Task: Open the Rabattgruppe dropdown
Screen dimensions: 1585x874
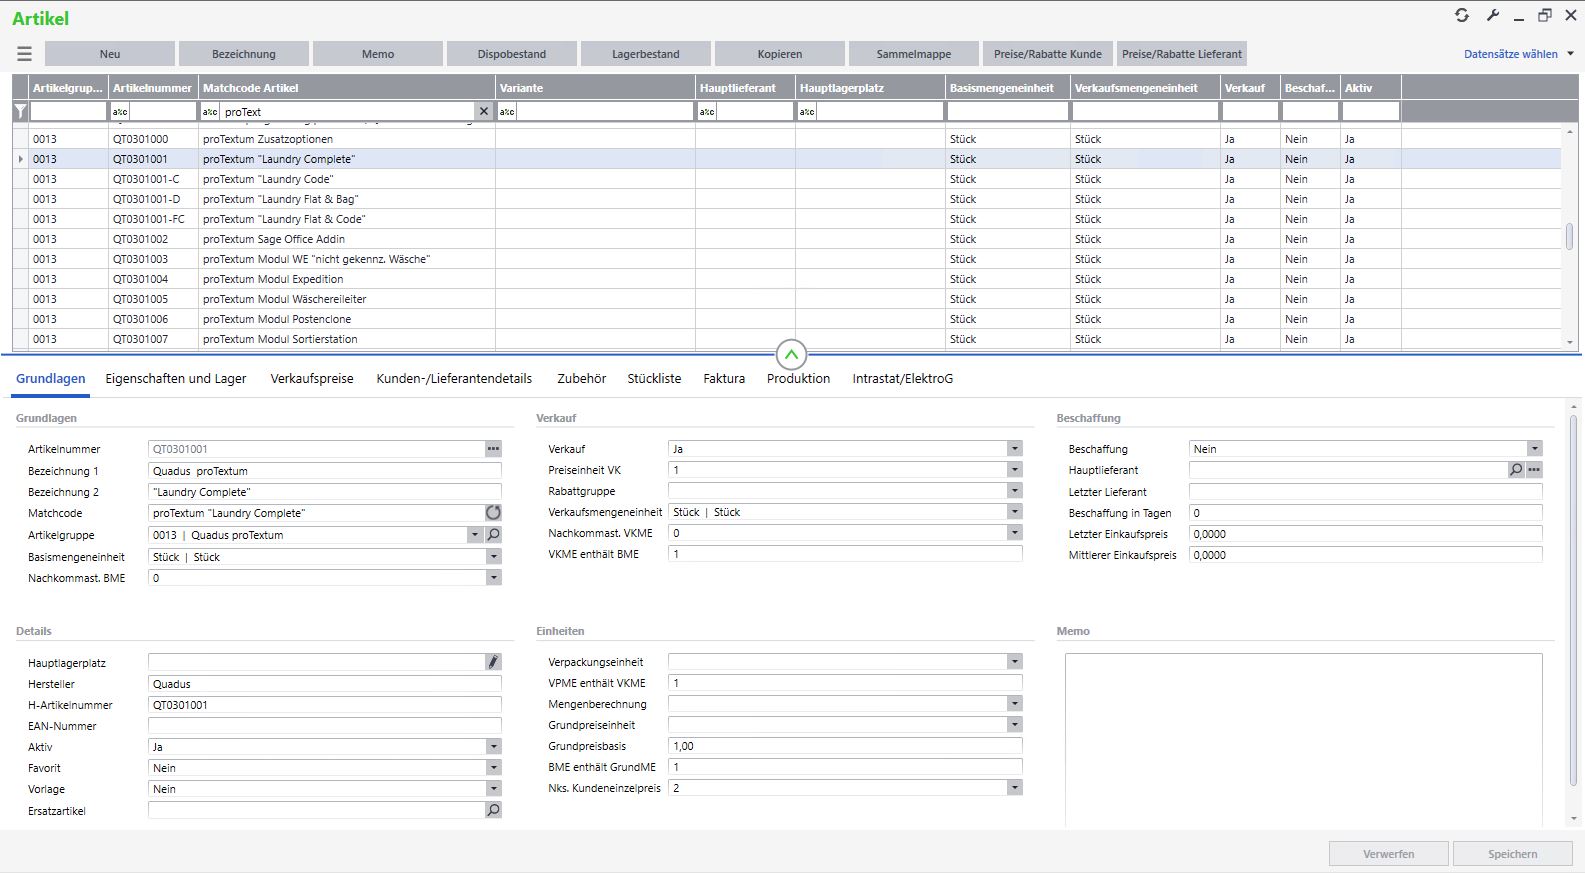Action: [1014, 491]
